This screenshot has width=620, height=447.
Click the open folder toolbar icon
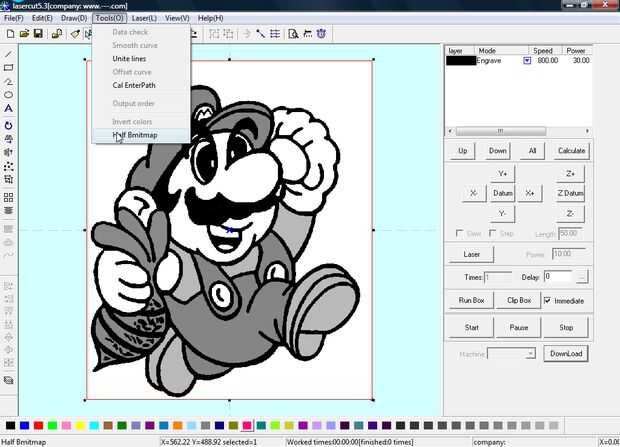coord(23,33)
